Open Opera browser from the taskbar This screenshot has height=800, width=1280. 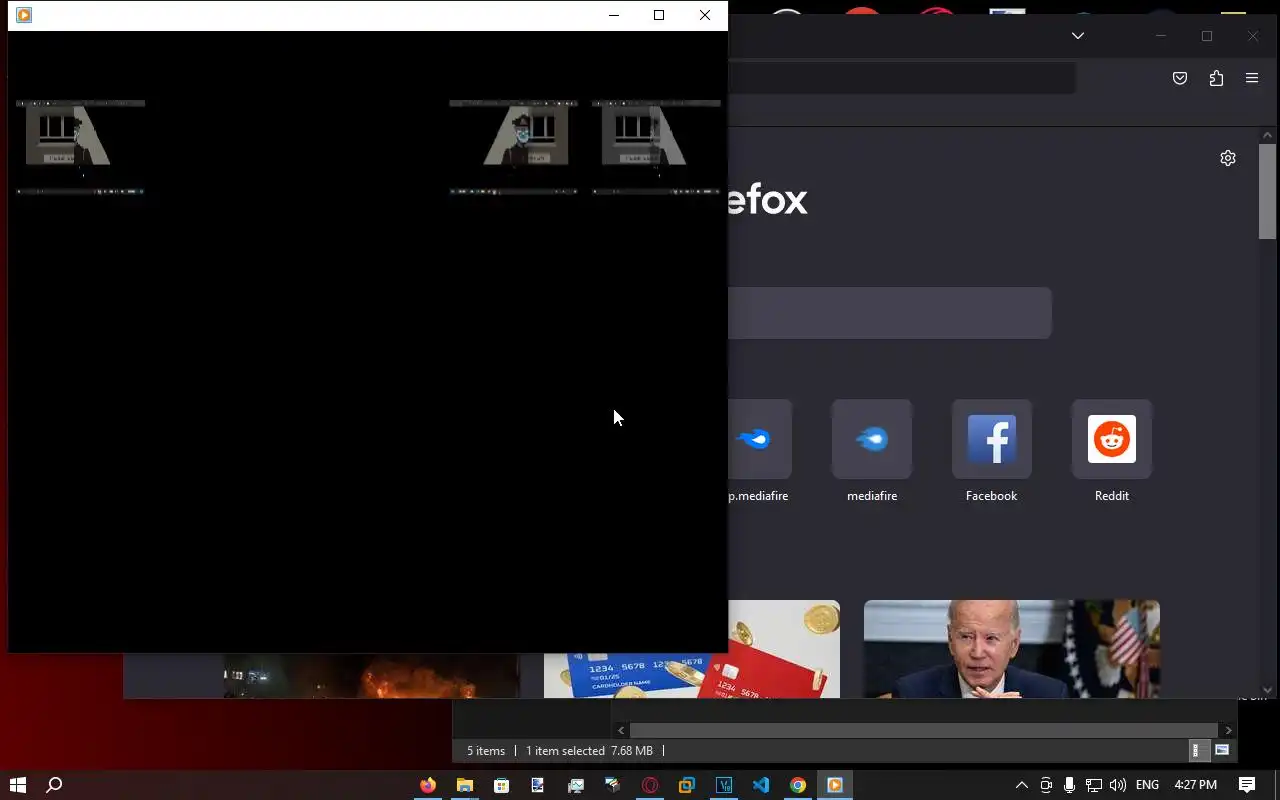[650, 785]
